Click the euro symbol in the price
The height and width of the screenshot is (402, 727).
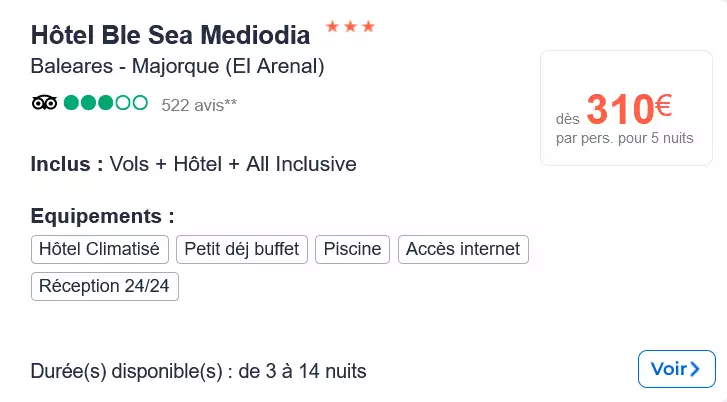[x=663, y=102]
